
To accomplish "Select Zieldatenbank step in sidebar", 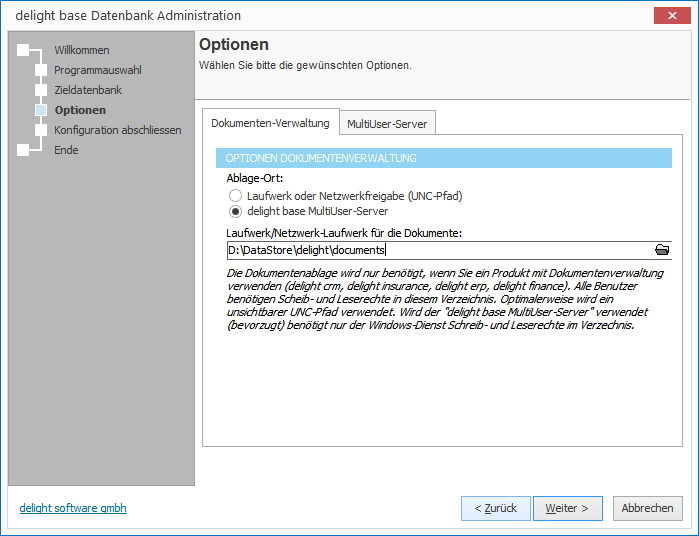I will click(88, 90).
